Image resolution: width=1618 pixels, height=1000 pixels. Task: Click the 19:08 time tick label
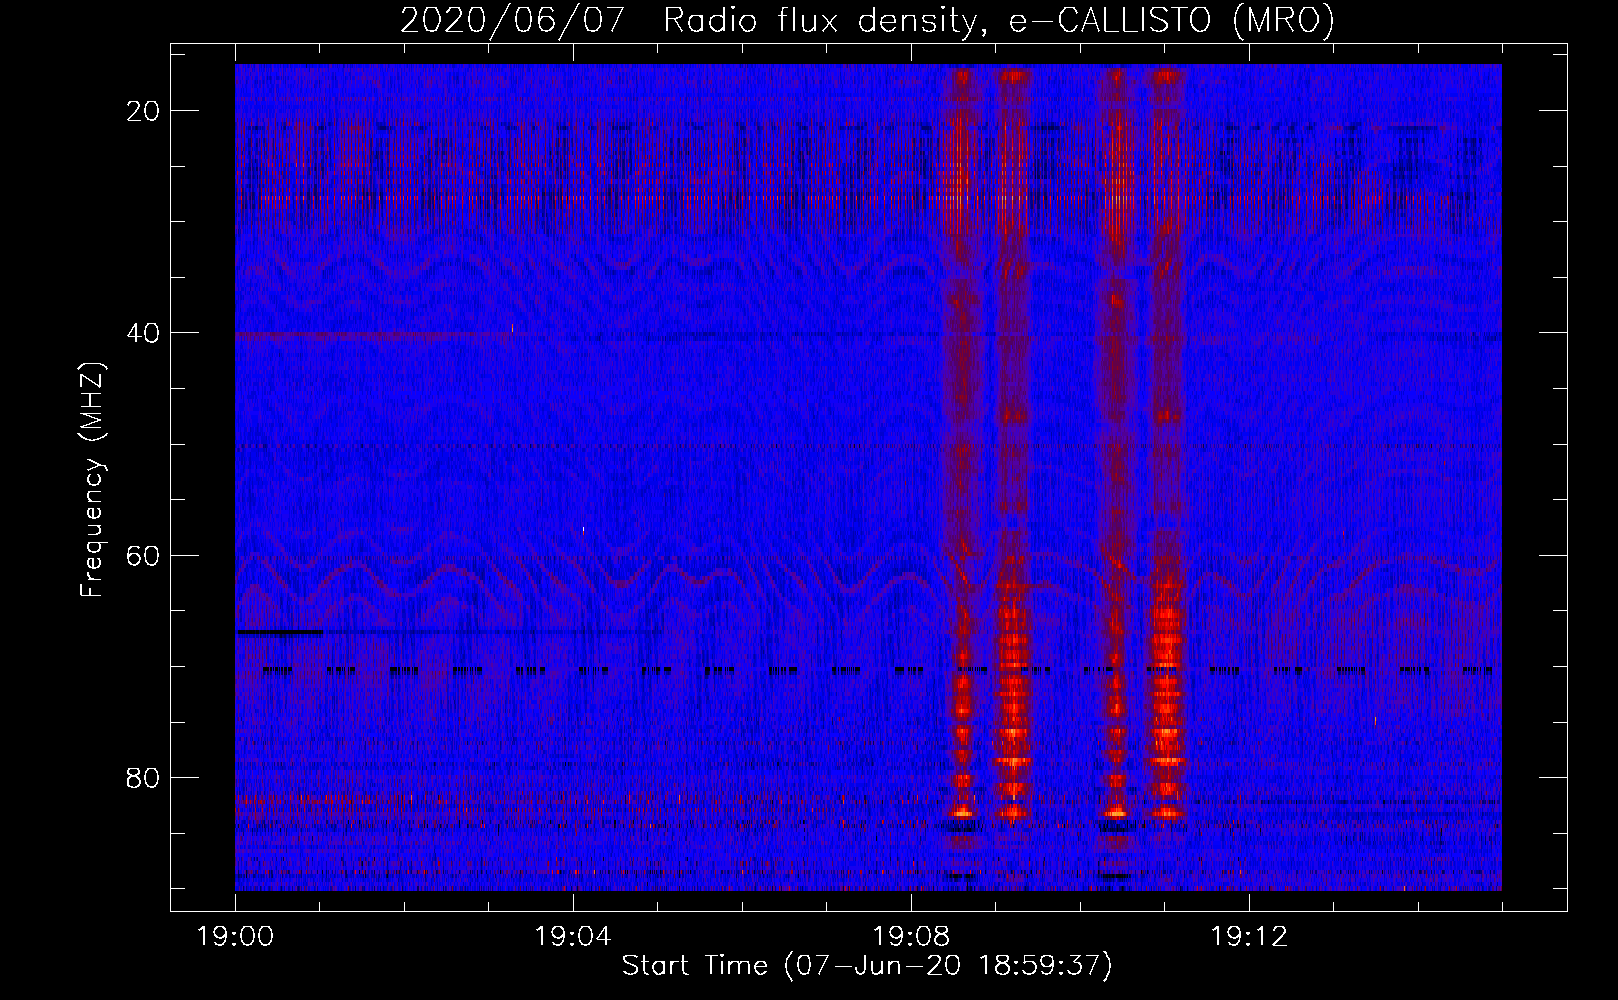click(x=911, y=937)
